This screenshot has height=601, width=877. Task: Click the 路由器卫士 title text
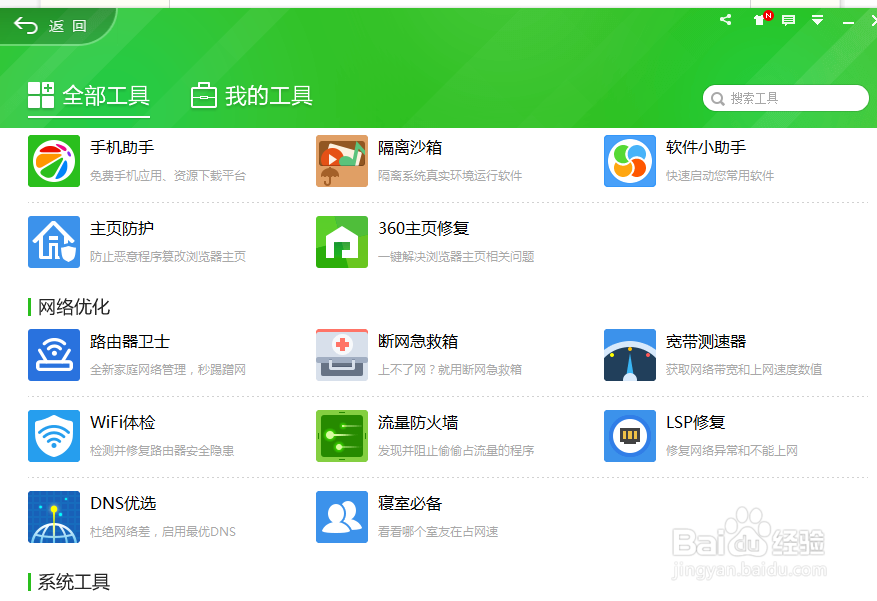130,342
